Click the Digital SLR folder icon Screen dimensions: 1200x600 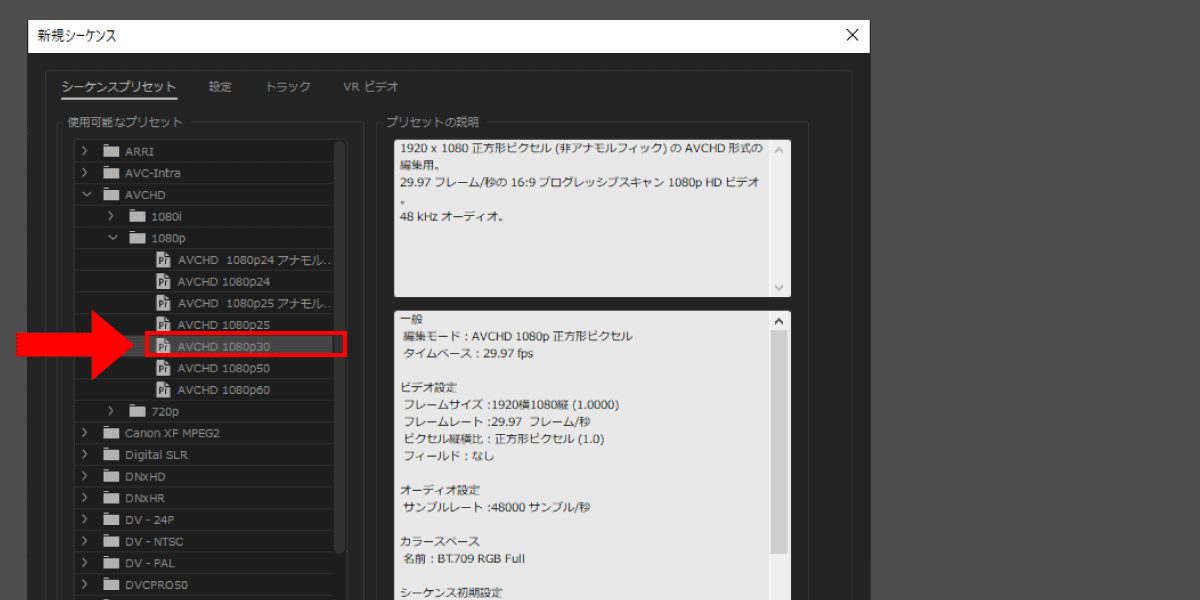(111, 455)
